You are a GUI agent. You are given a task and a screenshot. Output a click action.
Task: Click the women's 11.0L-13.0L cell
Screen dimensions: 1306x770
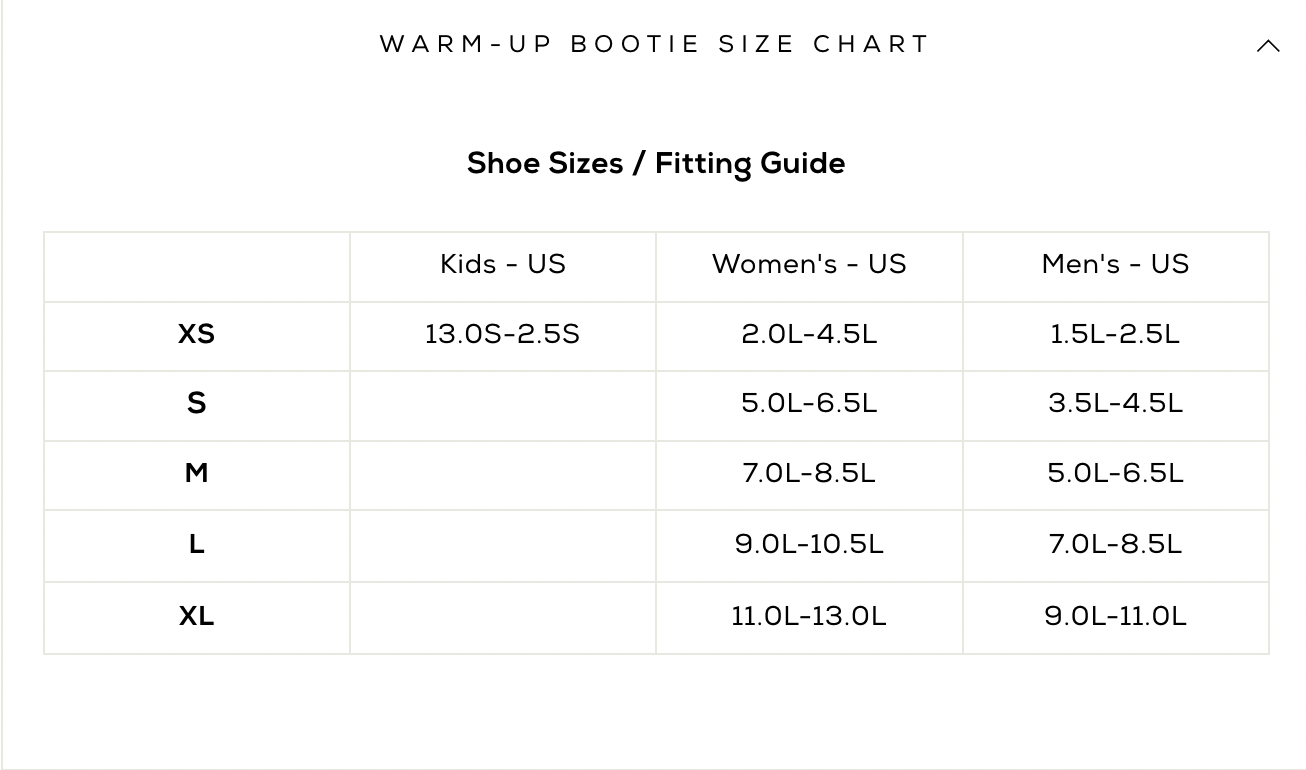coord(809,616)
